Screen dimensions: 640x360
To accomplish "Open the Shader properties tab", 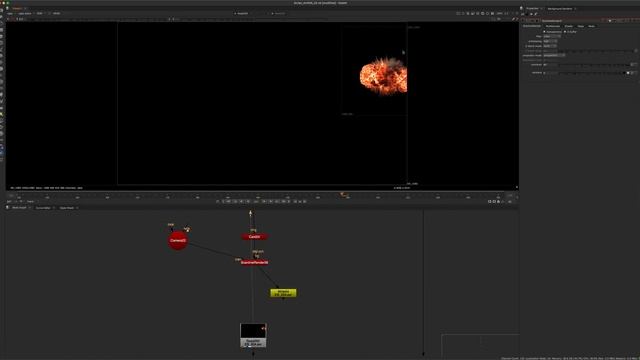I will (569, 26).
